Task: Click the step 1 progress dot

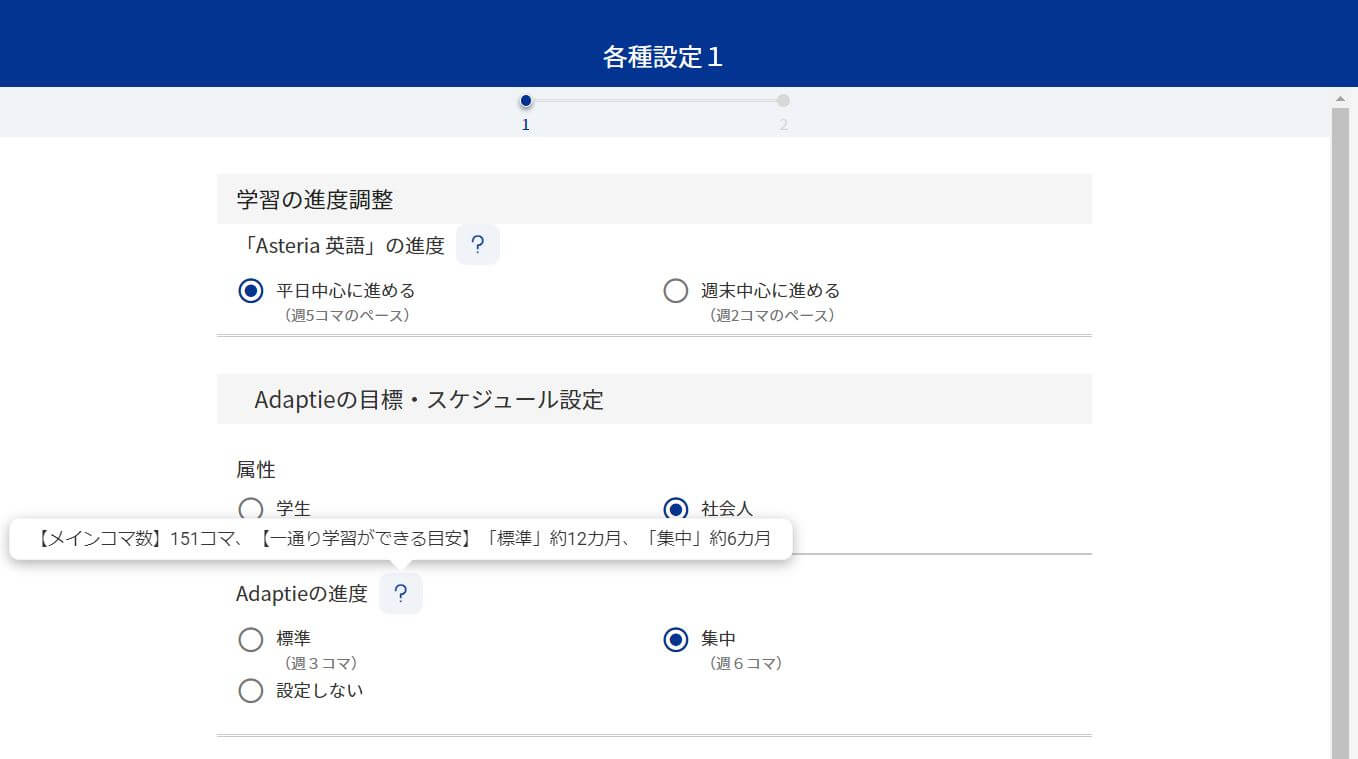Action: tap(526, 101)
